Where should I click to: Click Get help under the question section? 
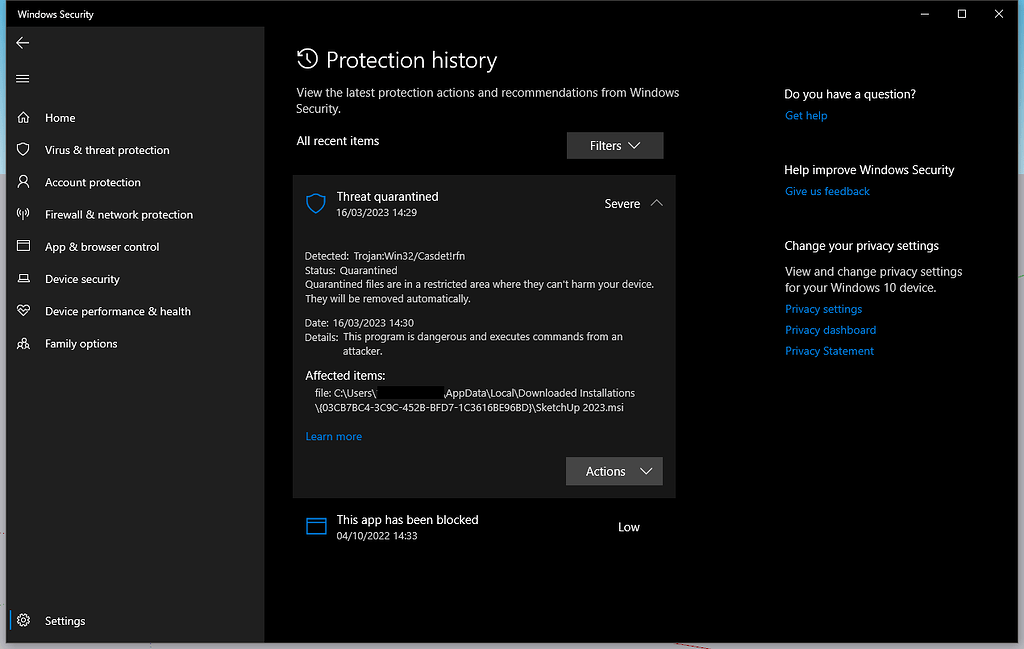(806, 115)
